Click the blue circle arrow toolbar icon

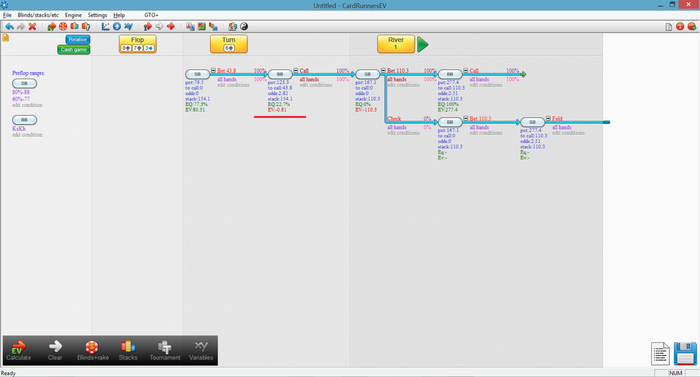point(117,26)
